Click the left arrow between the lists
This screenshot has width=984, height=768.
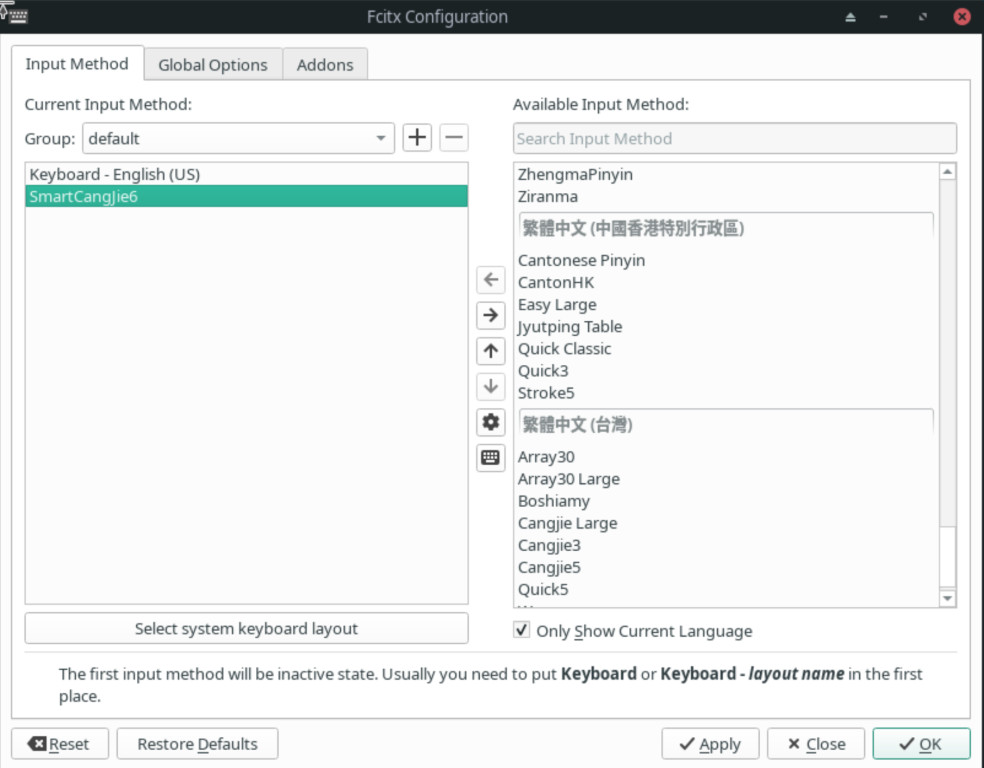coord(490,279)
